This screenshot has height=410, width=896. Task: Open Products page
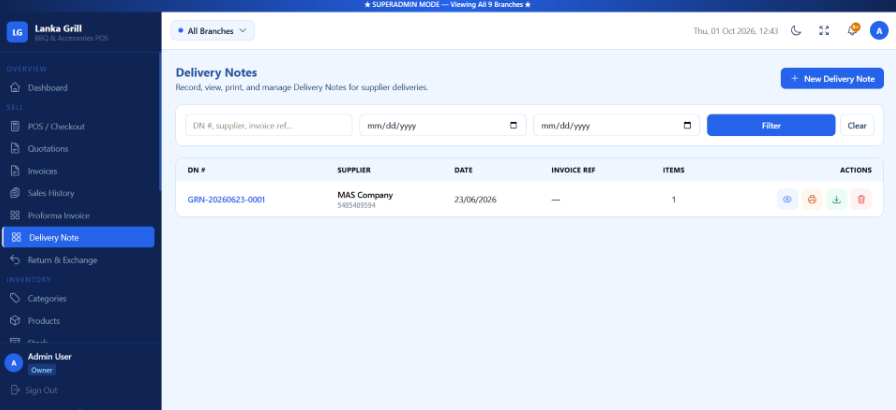point(78,320)
